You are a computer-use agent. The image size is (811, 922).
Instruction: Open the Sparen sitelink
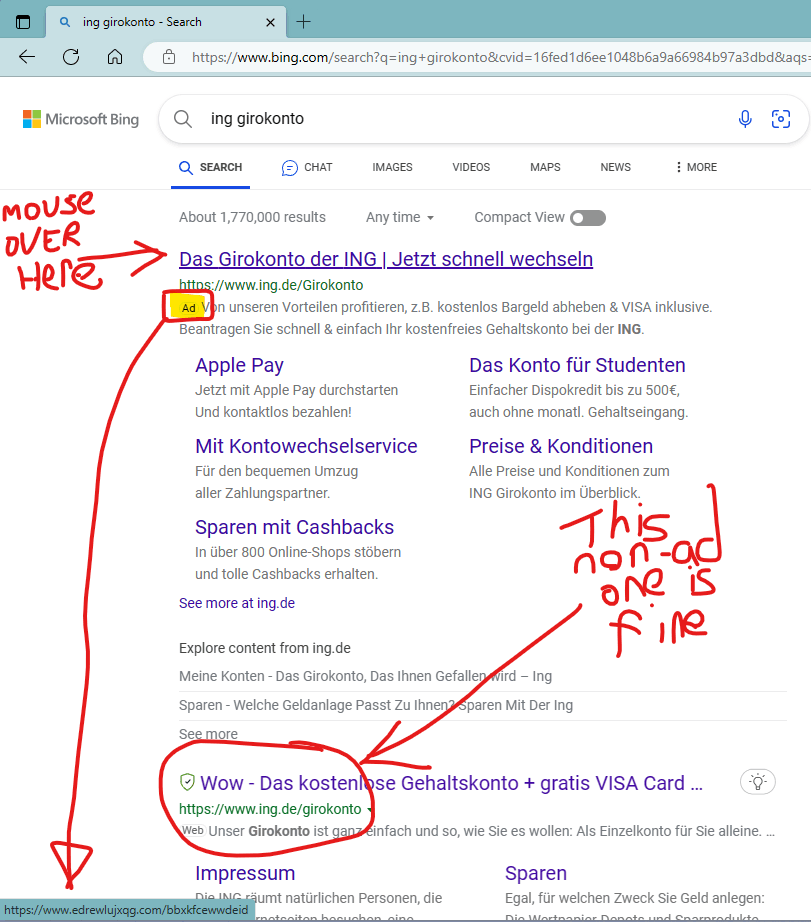(536, 873)
